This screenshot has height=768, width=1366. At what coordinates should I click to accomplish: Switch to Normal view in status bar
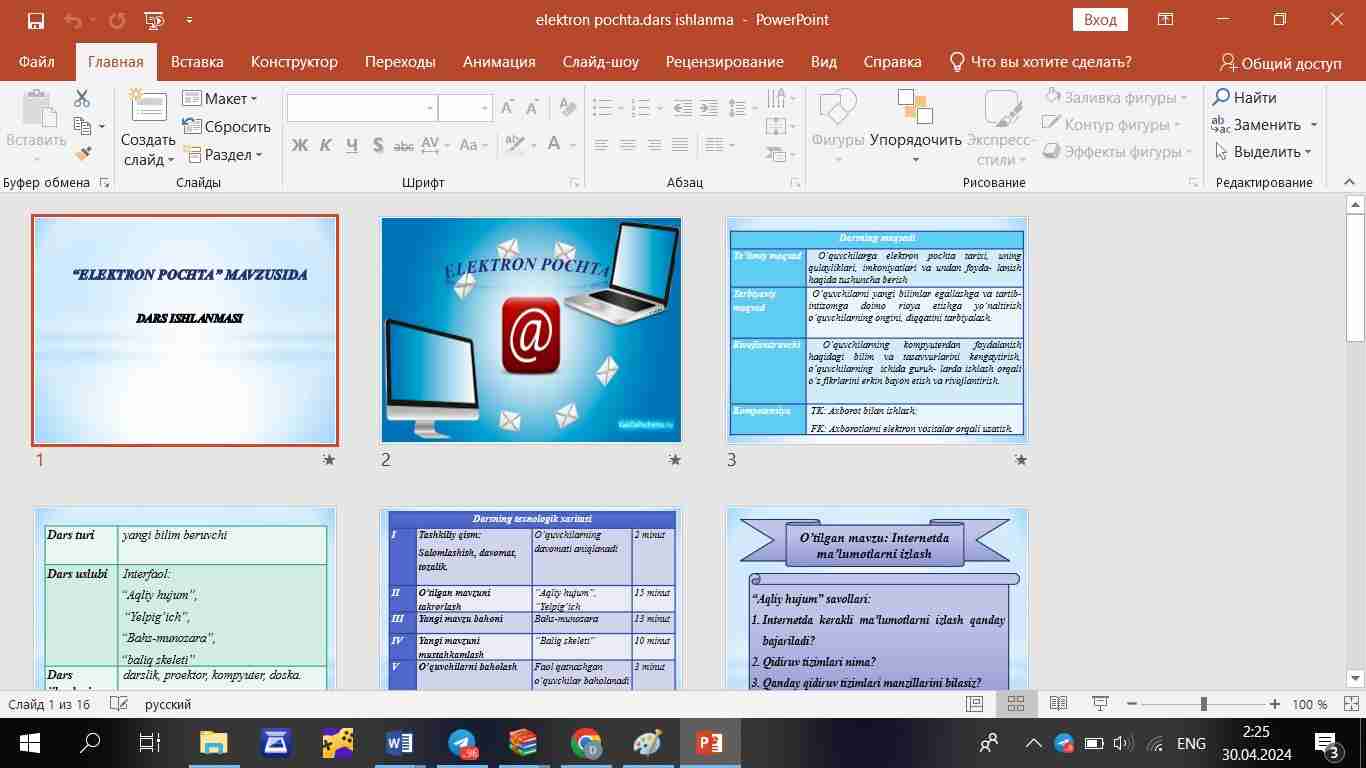coord(974,704)
